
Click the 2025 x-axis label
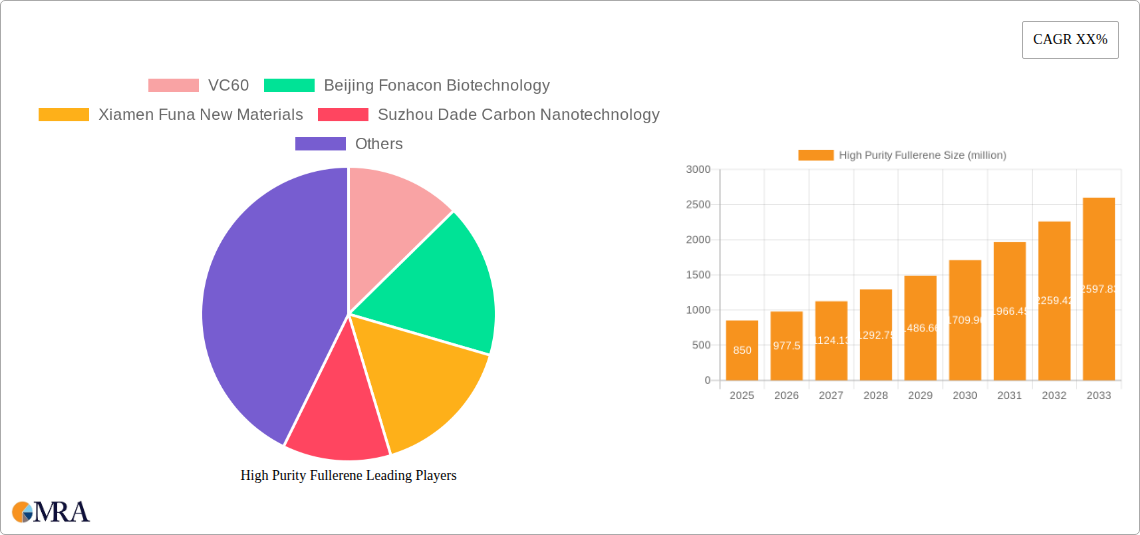[742, 395]
